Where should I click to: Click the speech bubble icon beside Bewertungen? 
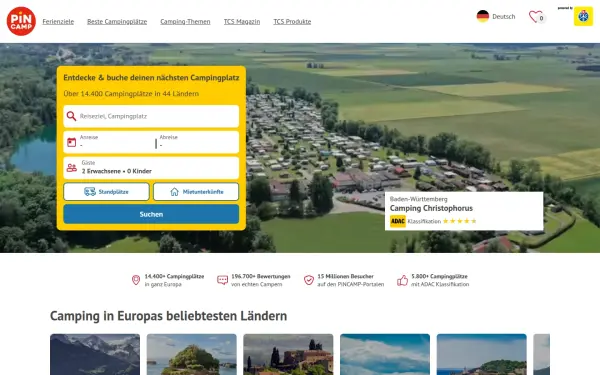[222, 280]
